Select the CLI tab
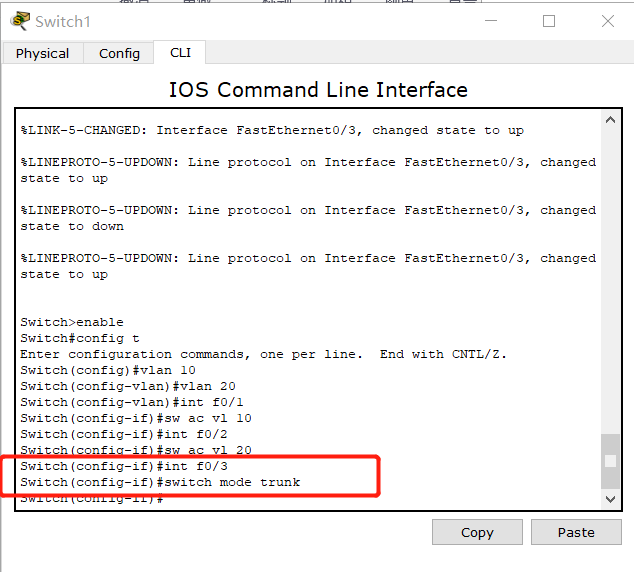Viewport: 634px width, 572px height. click(x=180, y=53)
